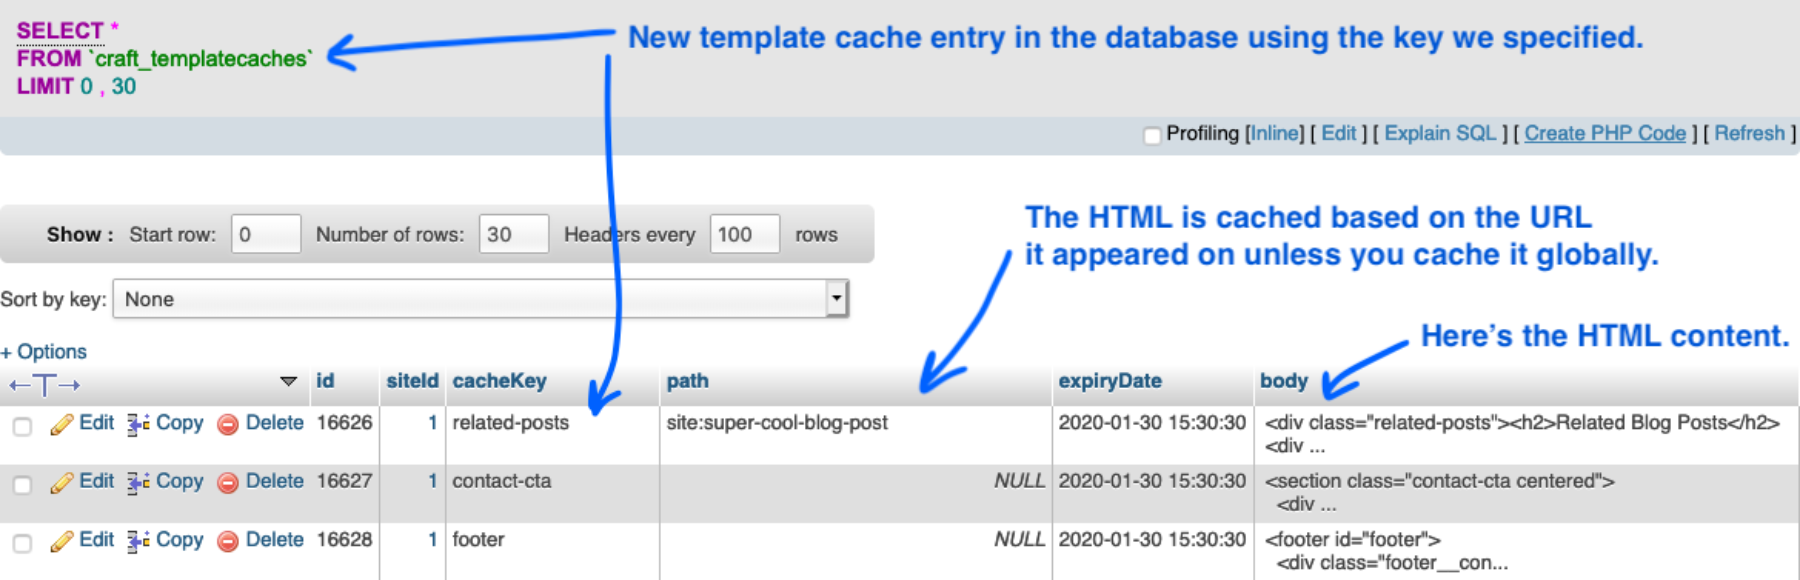Click the red Delete icon for row 16626

tap(228, 425)
